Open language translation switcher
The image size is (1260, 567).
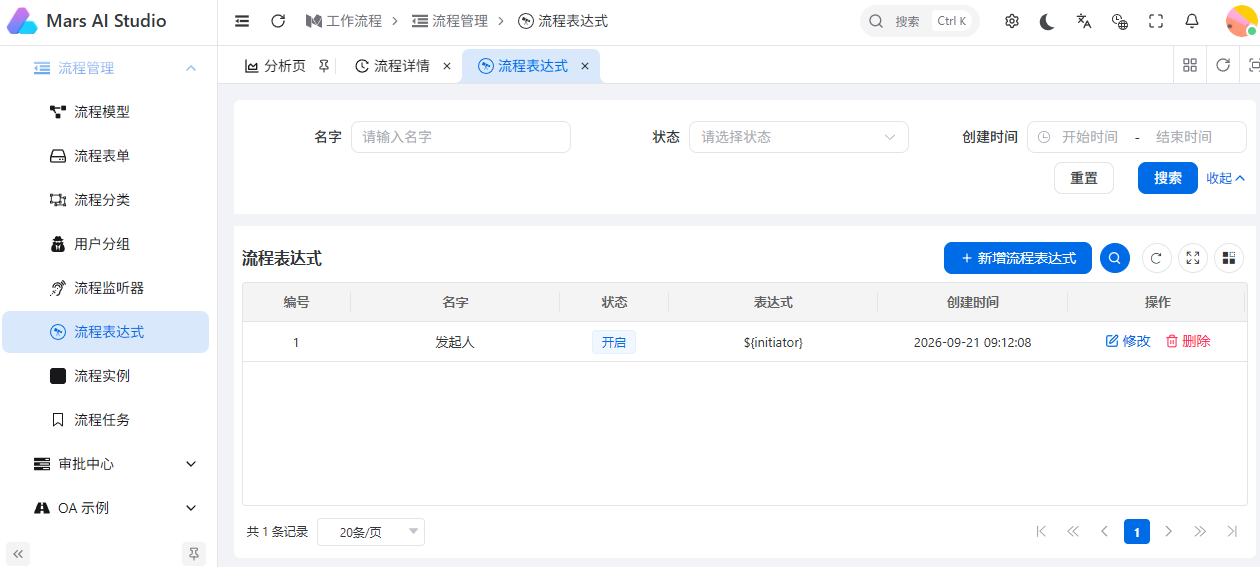click(1084, 21)
